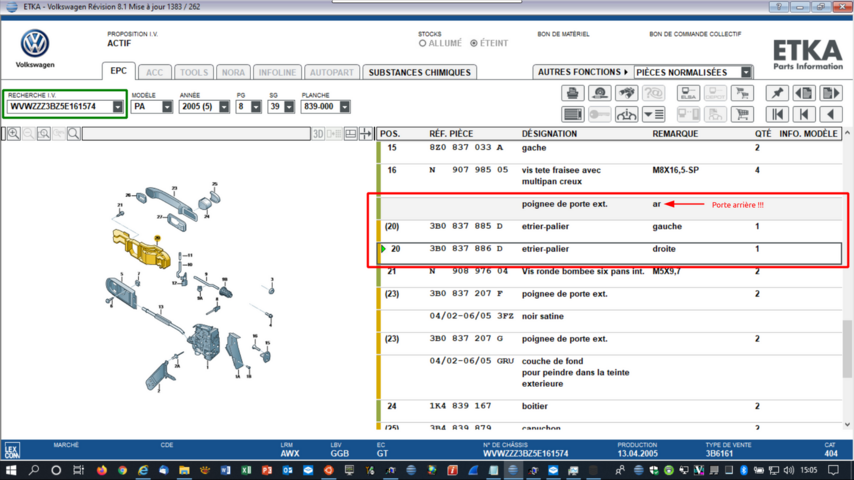Open notification center in system tray
The height and width of the screenshot is (480, 854).
833,470
